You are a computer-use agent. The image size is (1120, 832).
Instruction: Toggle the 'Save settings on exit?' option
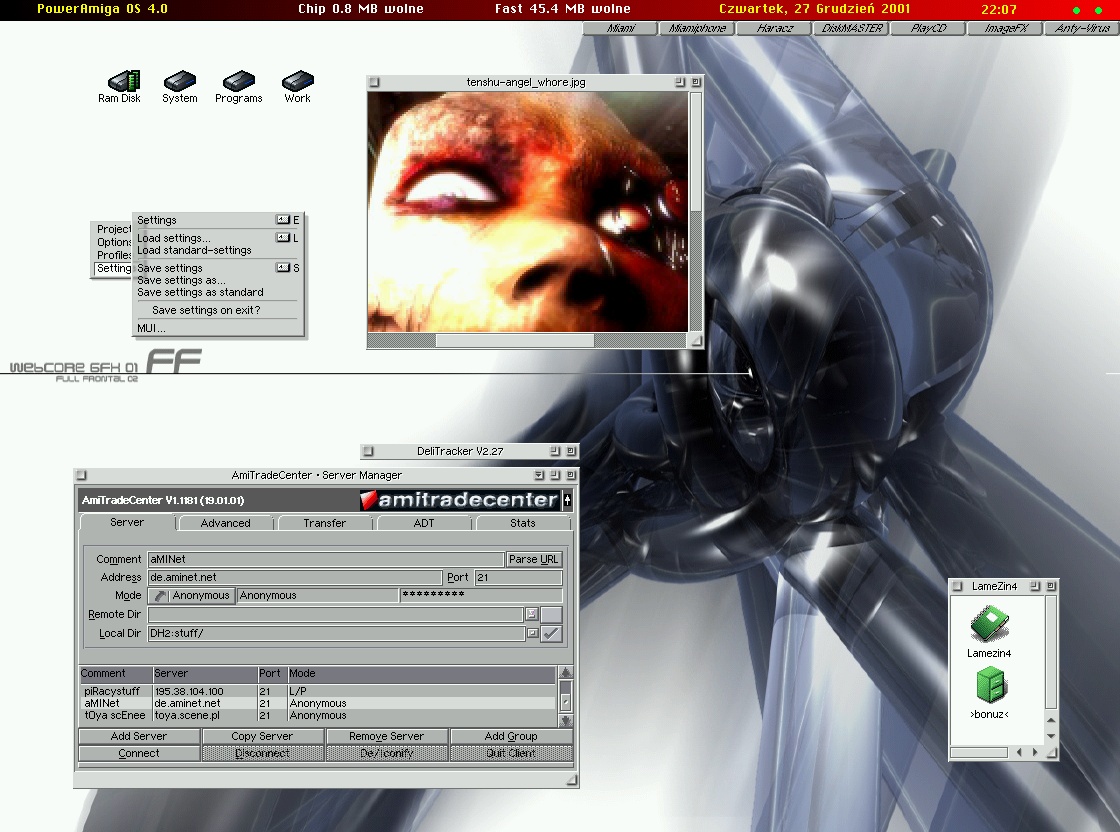[x=206, y=310]
